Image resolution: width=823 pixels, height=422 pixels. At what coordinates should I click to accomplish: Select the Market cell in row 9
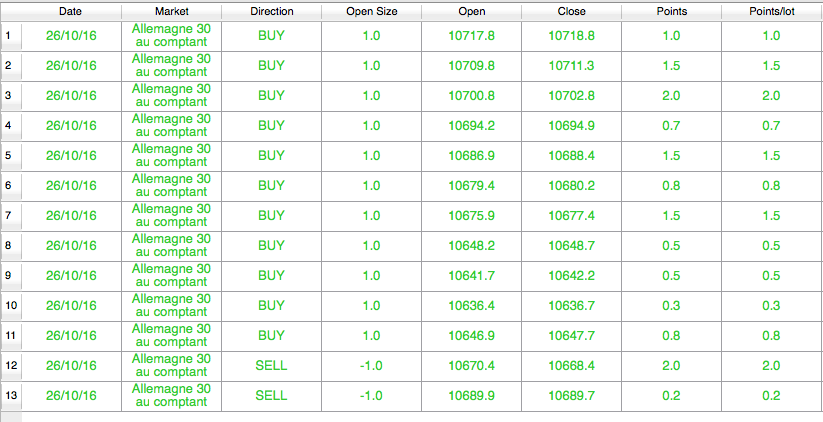pyautogui.click(x=171, y=276)
